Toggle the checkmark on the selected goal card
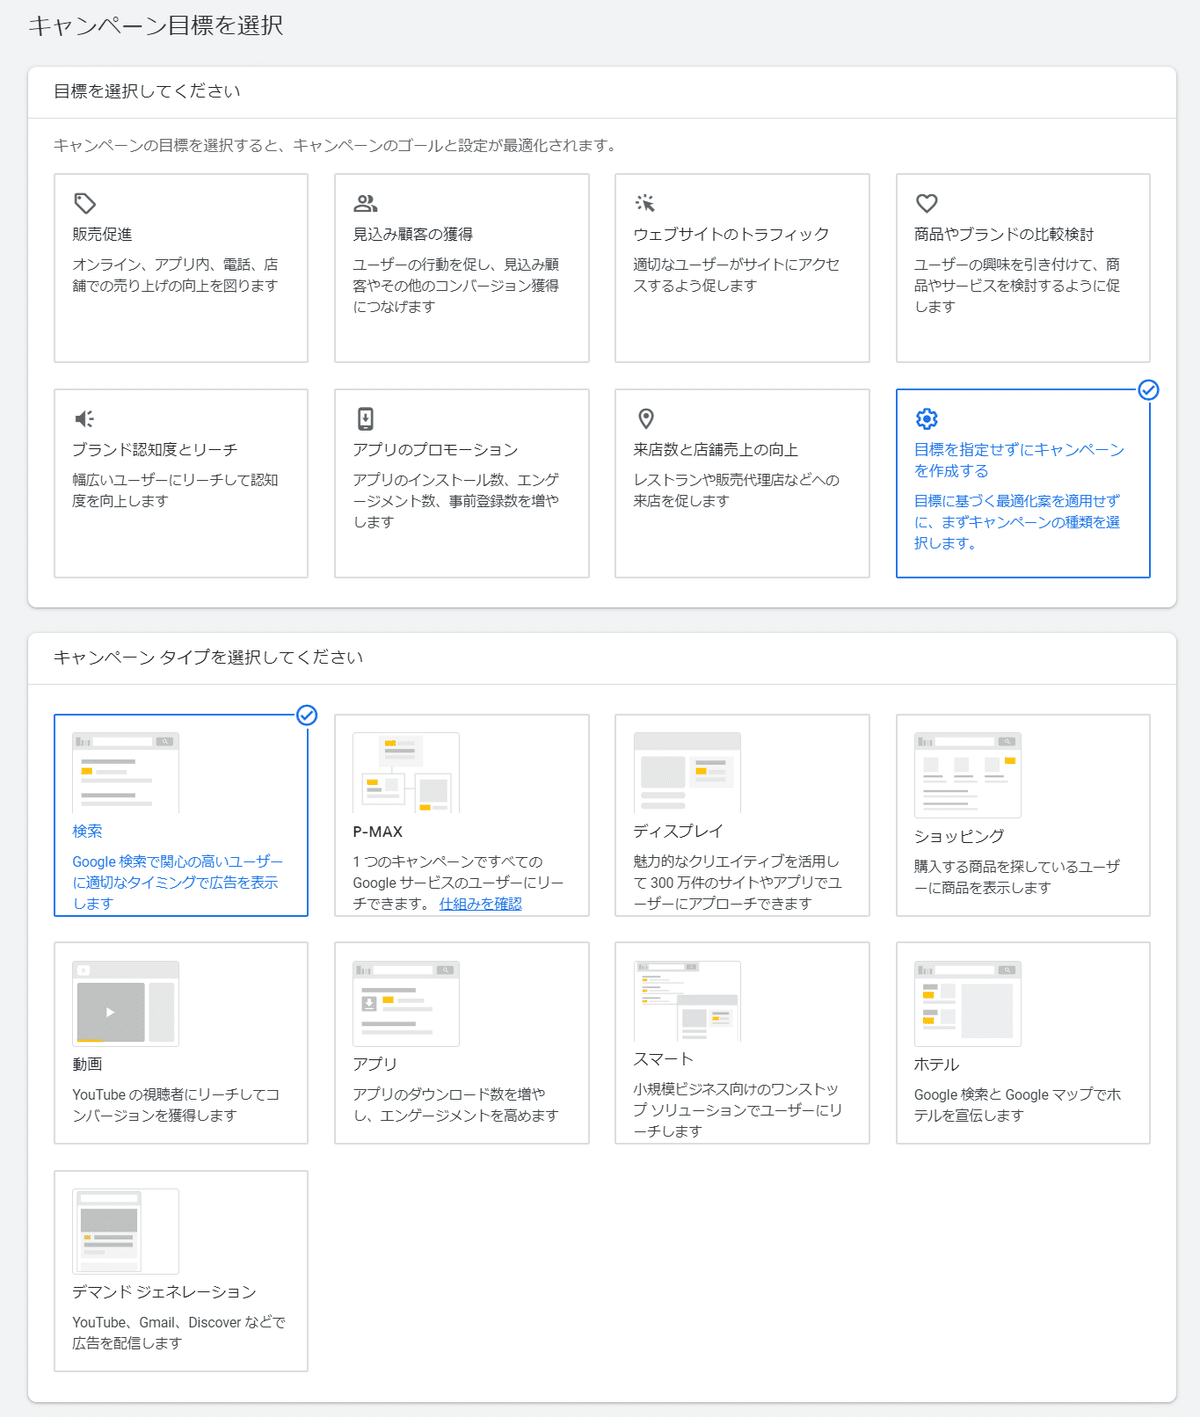The width and height of the screenshot is (1200, 1417). point(1149,390)
